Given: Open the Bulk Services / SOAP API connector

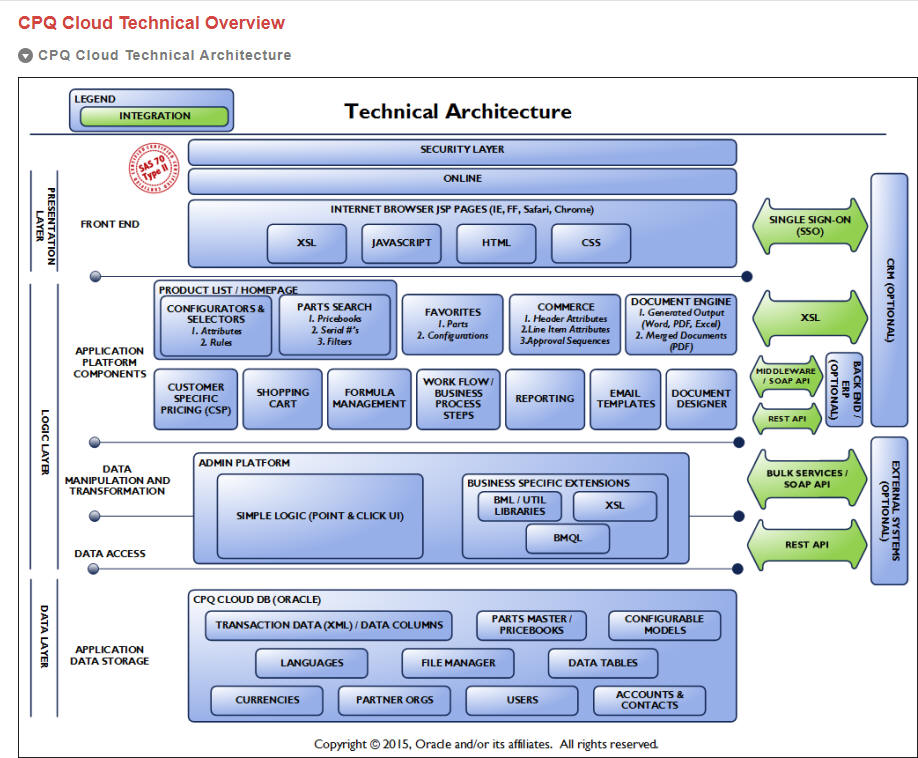Looking at the screenshot, I should 808,478.
